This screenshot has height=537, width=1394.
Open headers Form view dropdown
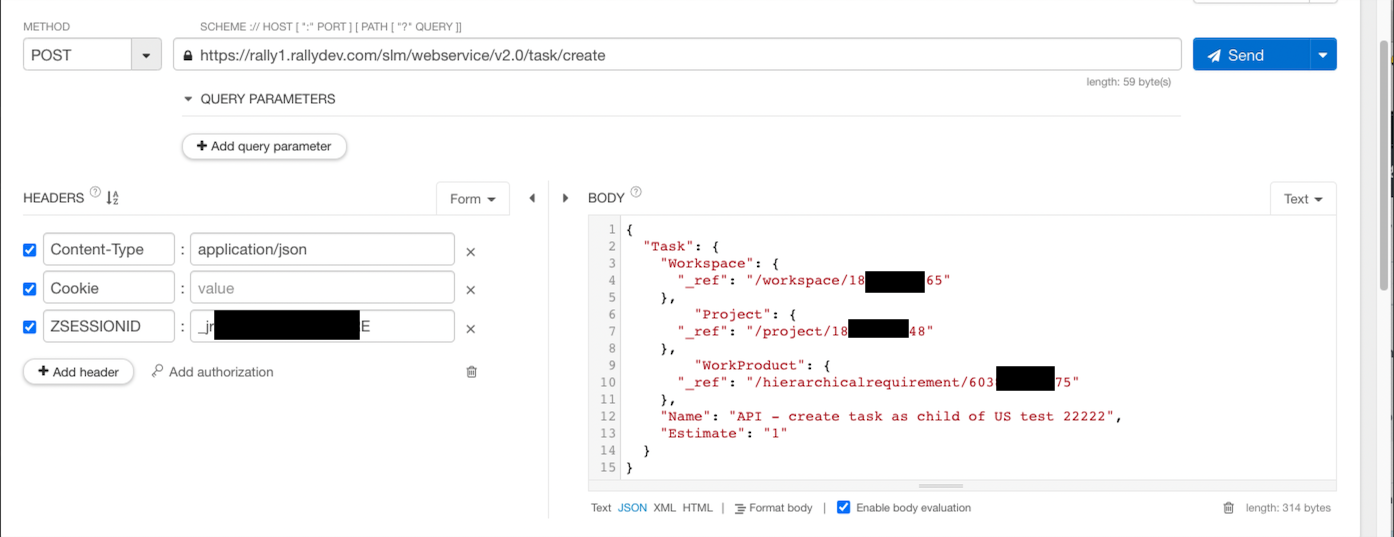click(x=472, y=199)
